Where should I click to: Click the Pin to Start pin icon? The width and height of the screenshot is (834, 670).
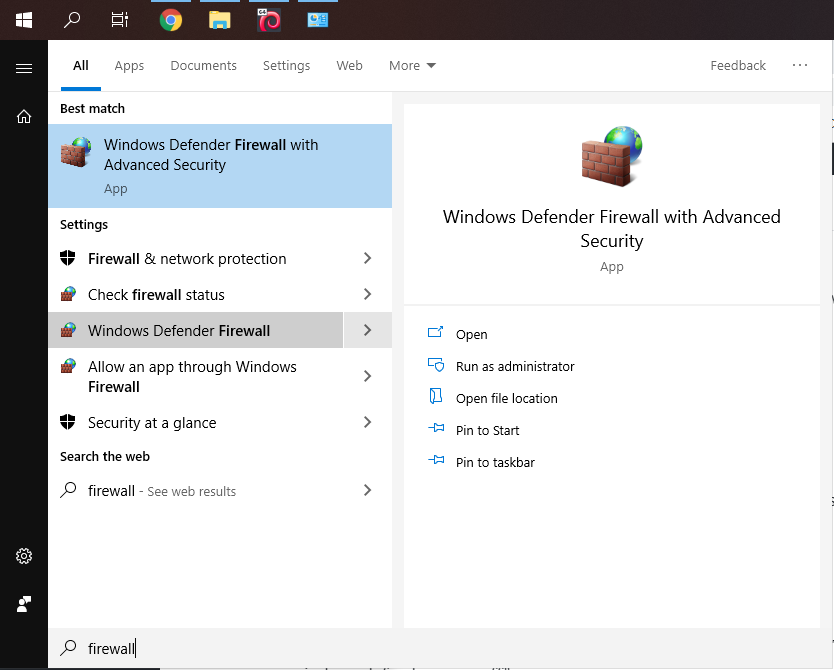(436, 428)
